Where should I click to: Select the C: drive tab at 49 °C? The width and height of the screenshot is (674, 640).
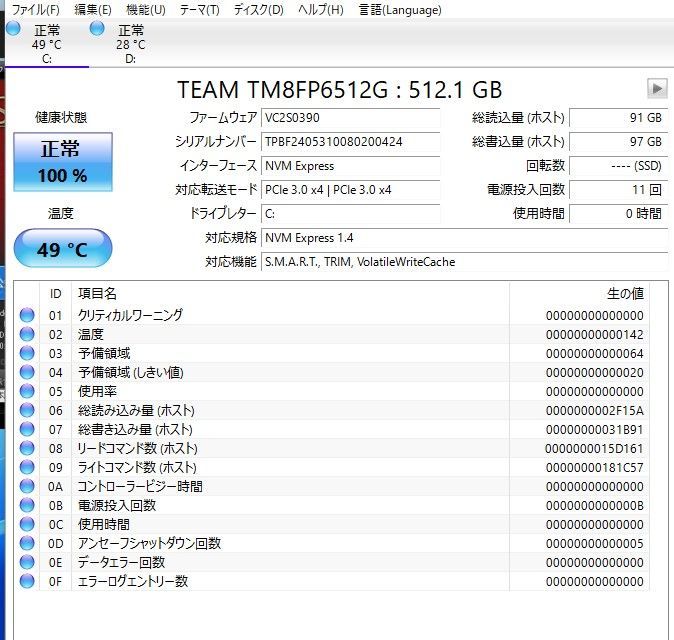click(47, 44)
